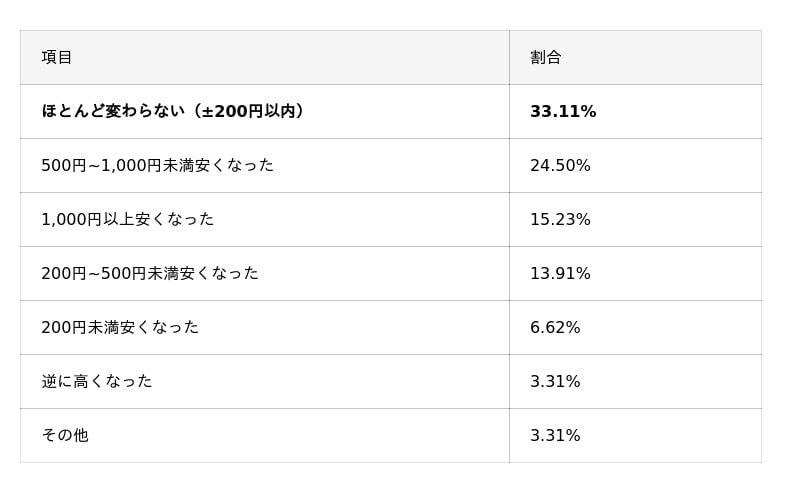
Task: Select the 逆に高くなった row
Action: point(97,382)
